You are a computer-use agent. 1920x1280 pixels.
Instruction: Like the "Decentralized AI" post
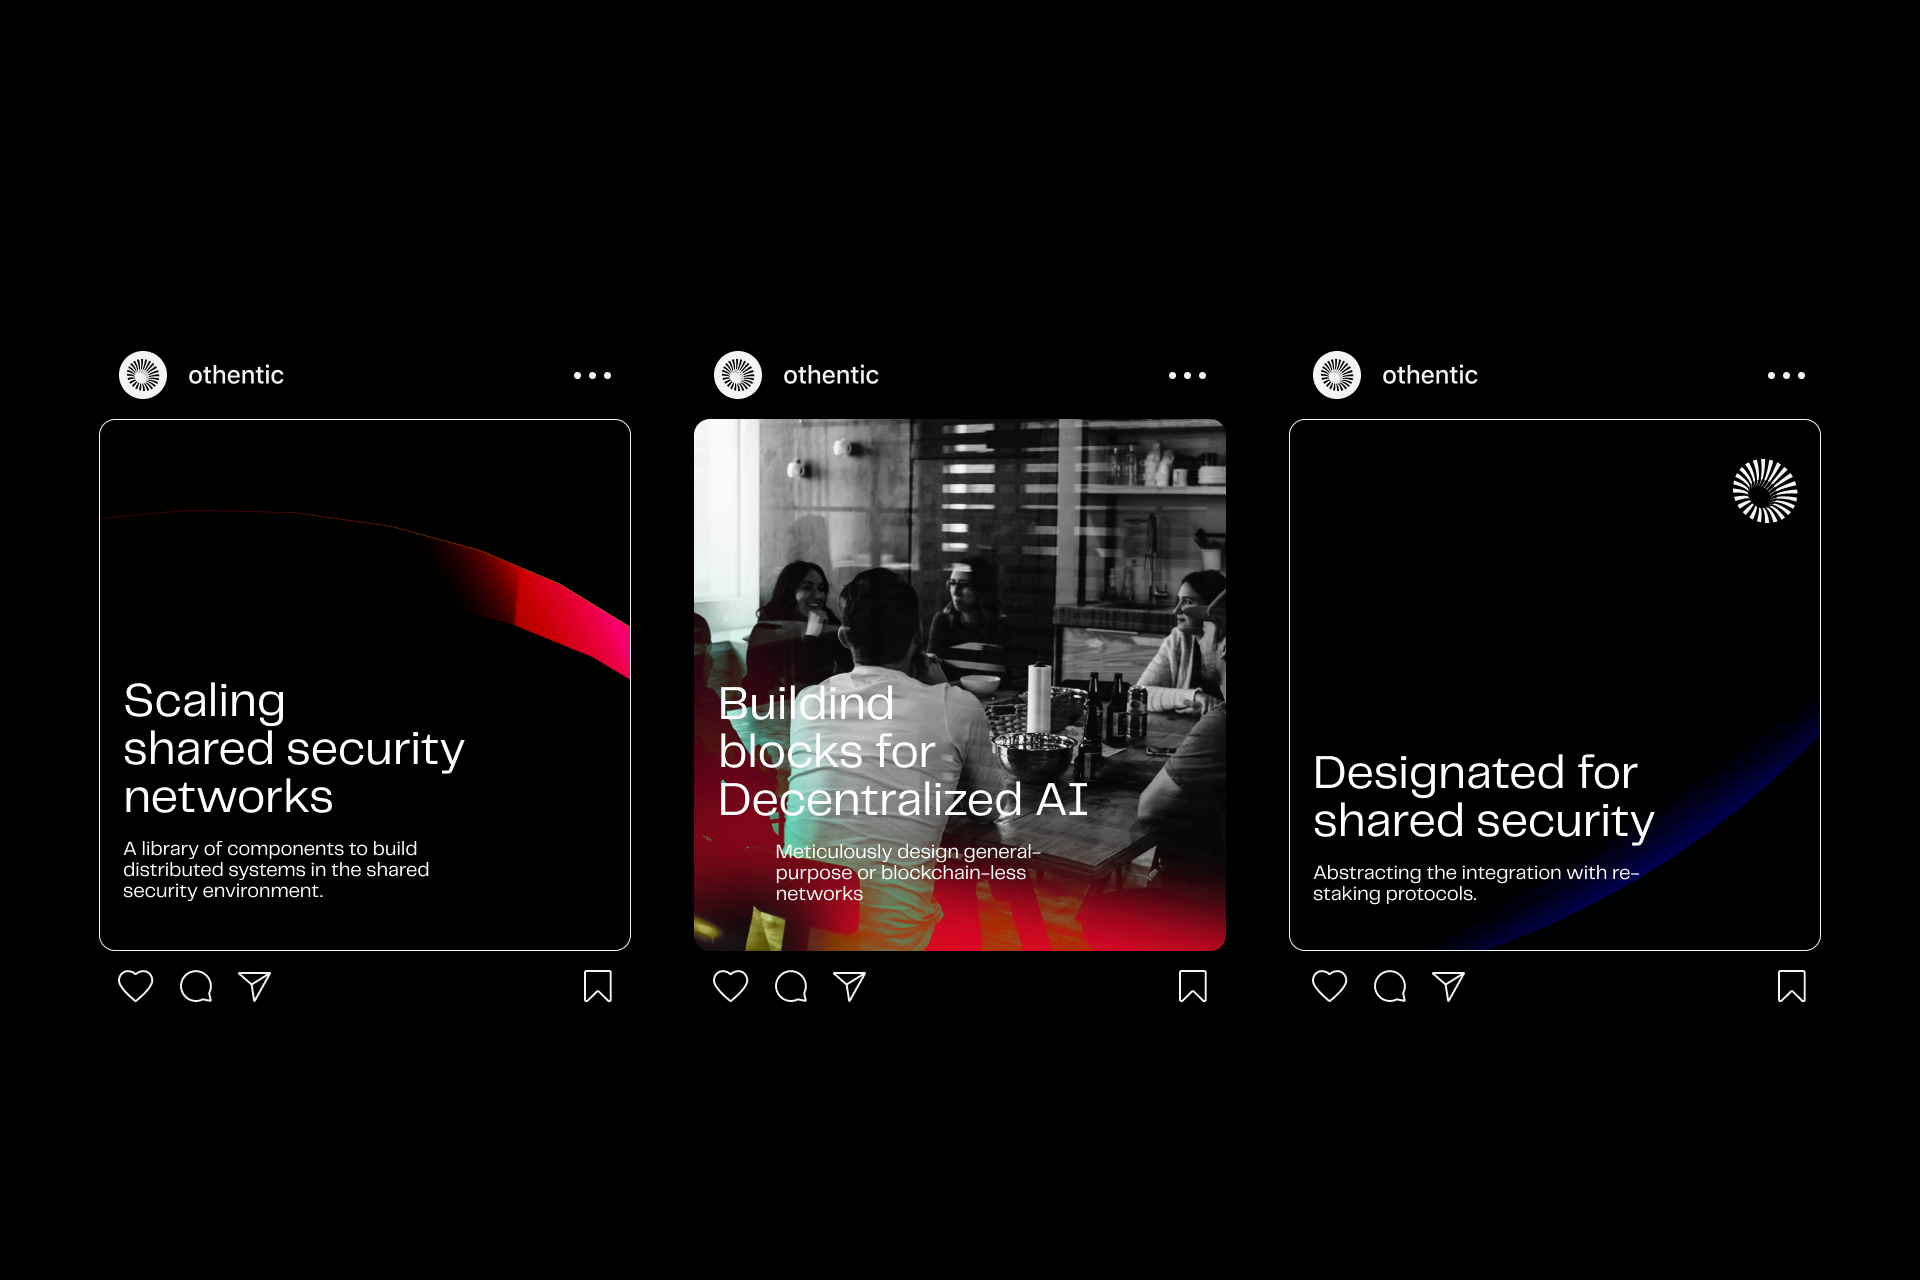[x=731, y=986]
